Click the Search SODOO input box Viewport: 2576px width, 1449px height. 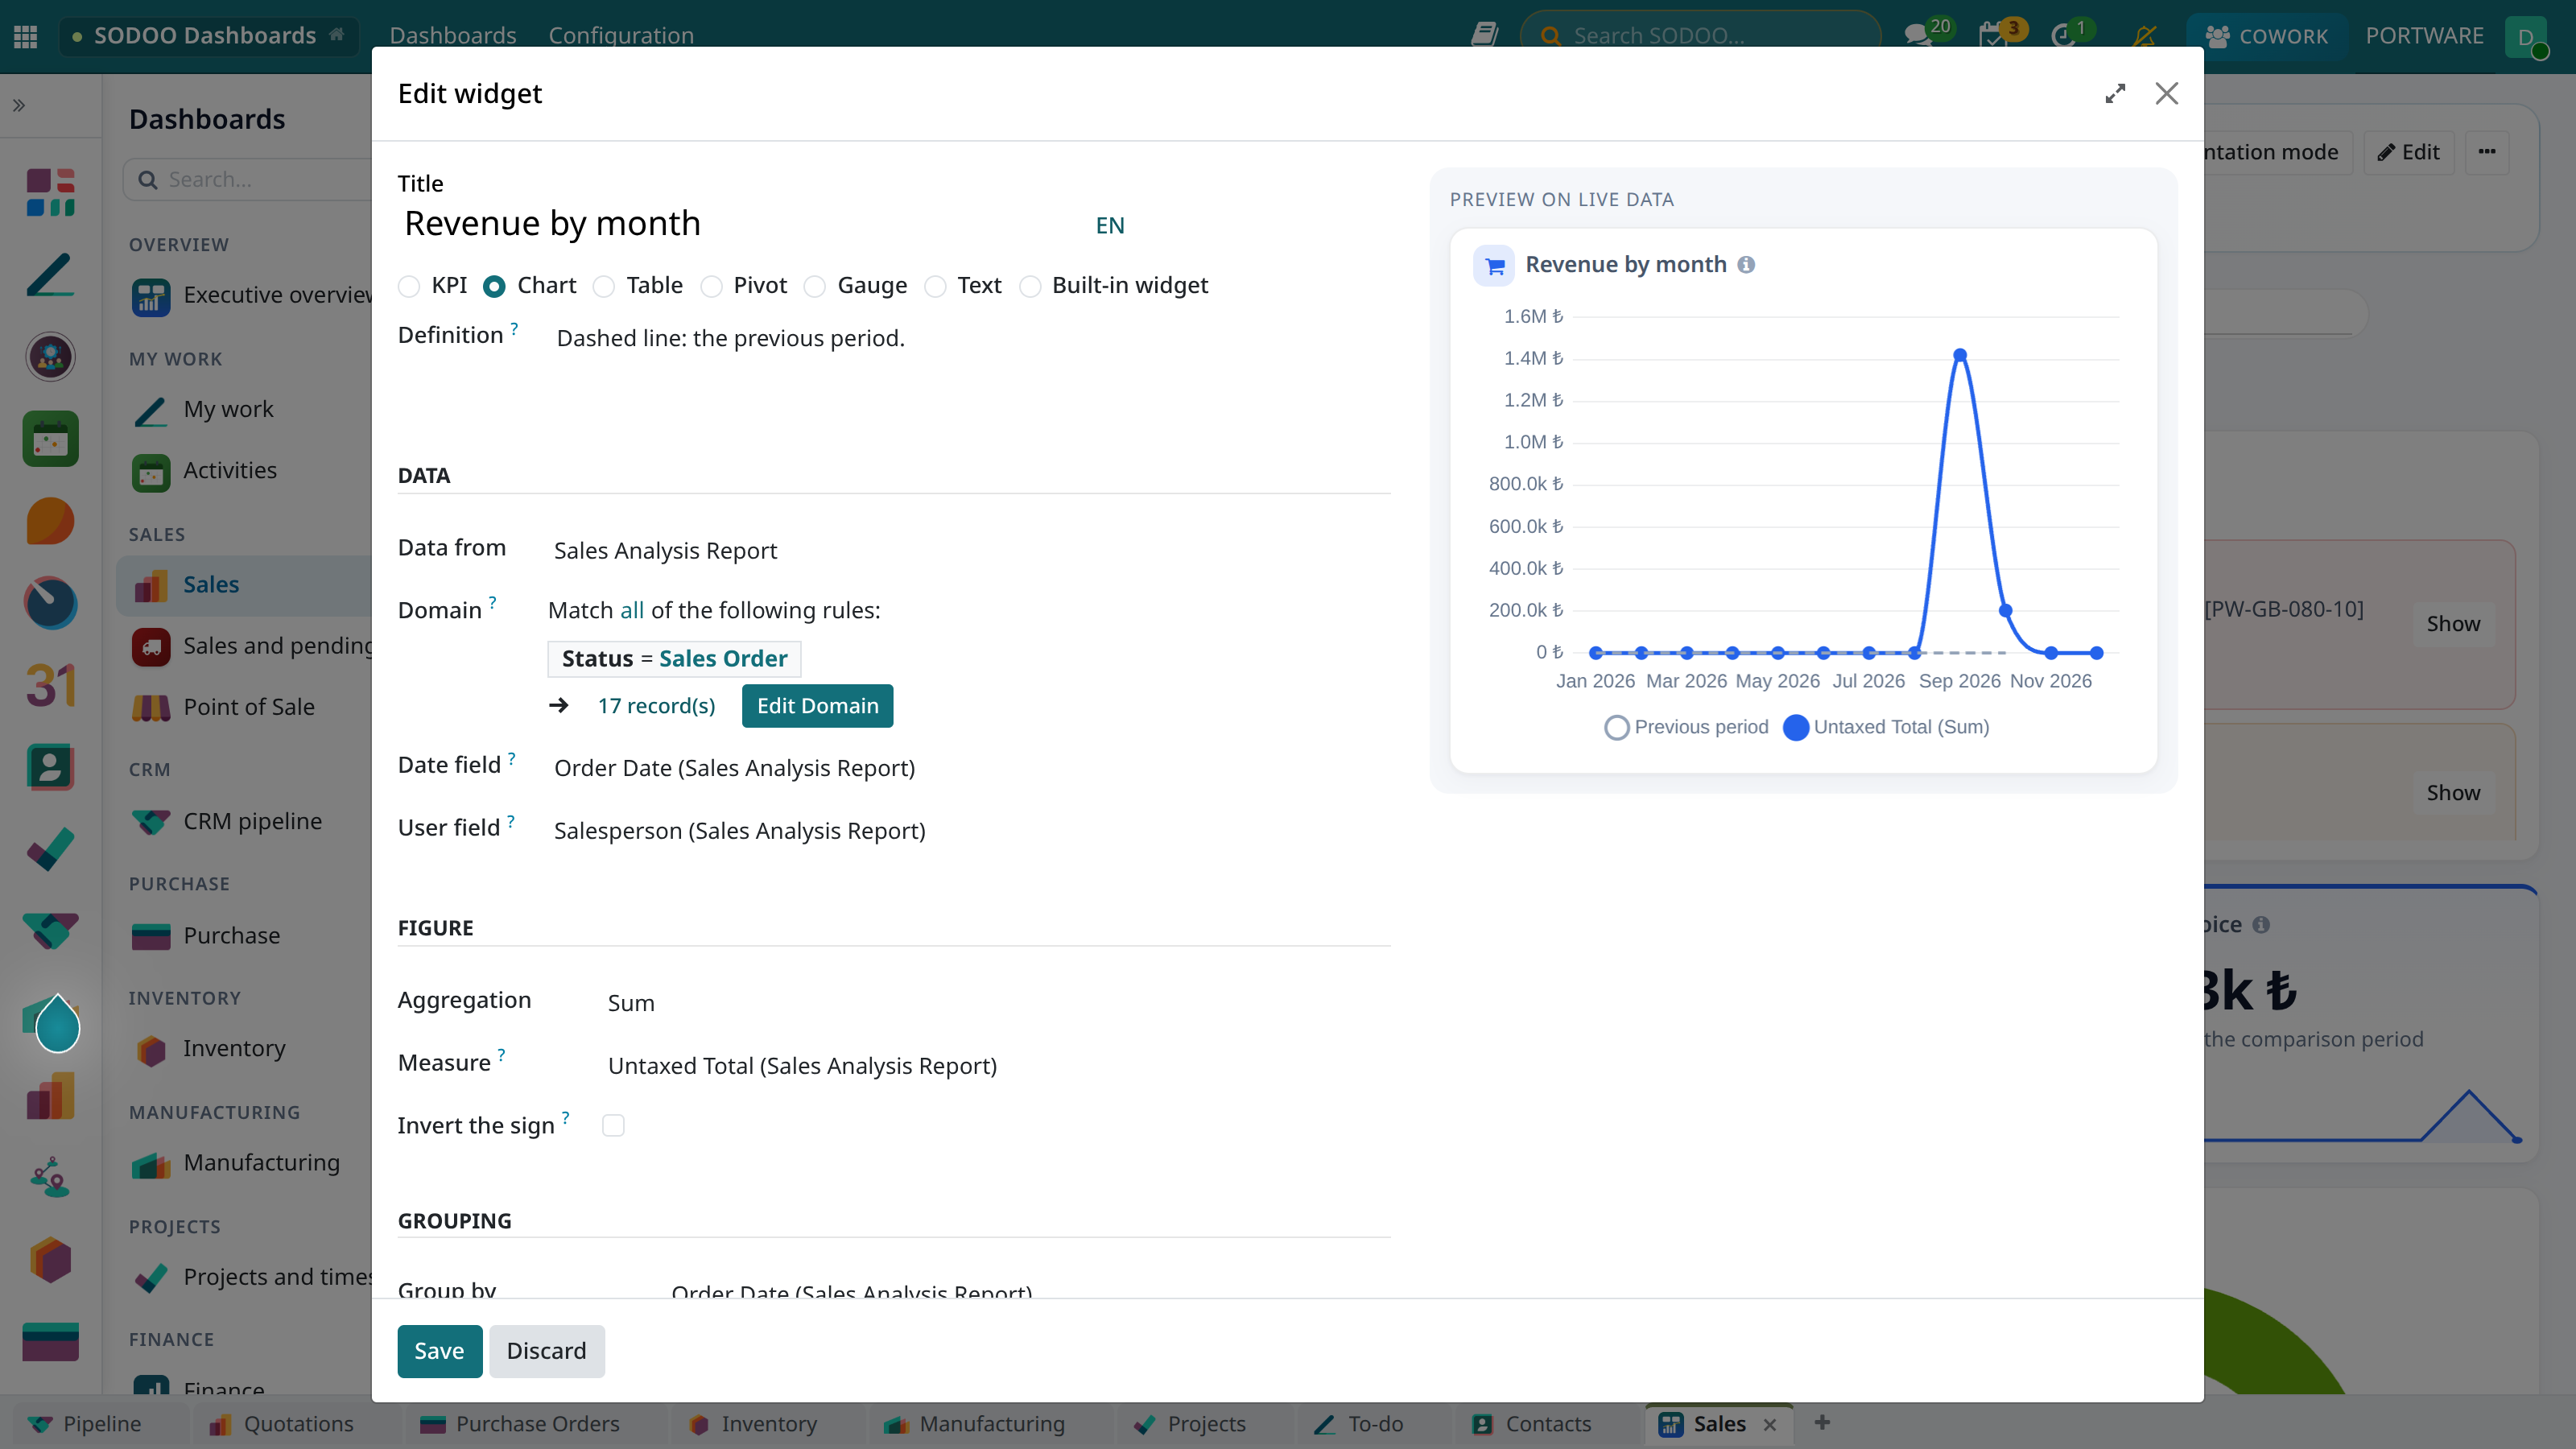tap(1700, 36)
